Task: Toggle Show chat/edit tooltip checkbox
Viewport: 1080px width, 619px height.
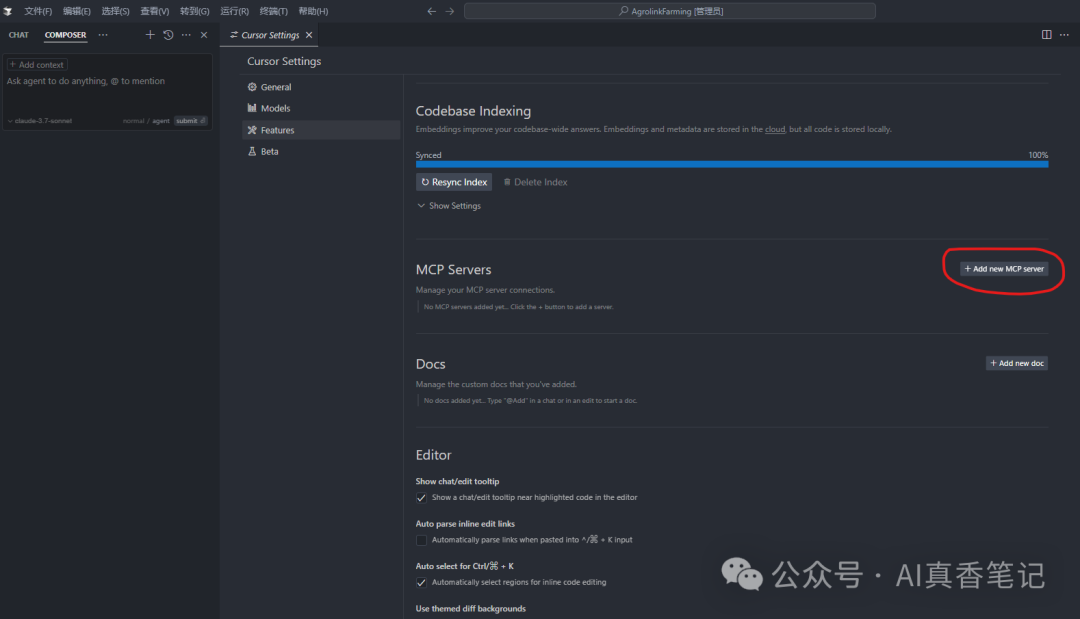Action: click(x=422, y=498)
